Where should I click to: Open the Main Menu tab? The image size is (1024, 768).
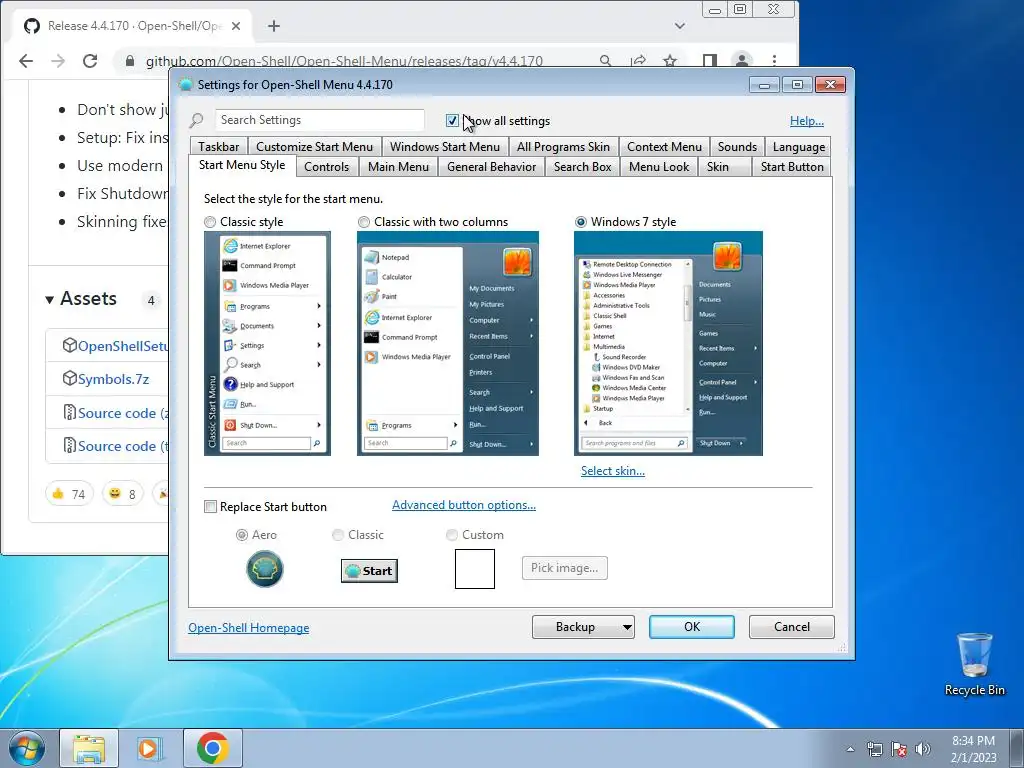click(398, 167)
